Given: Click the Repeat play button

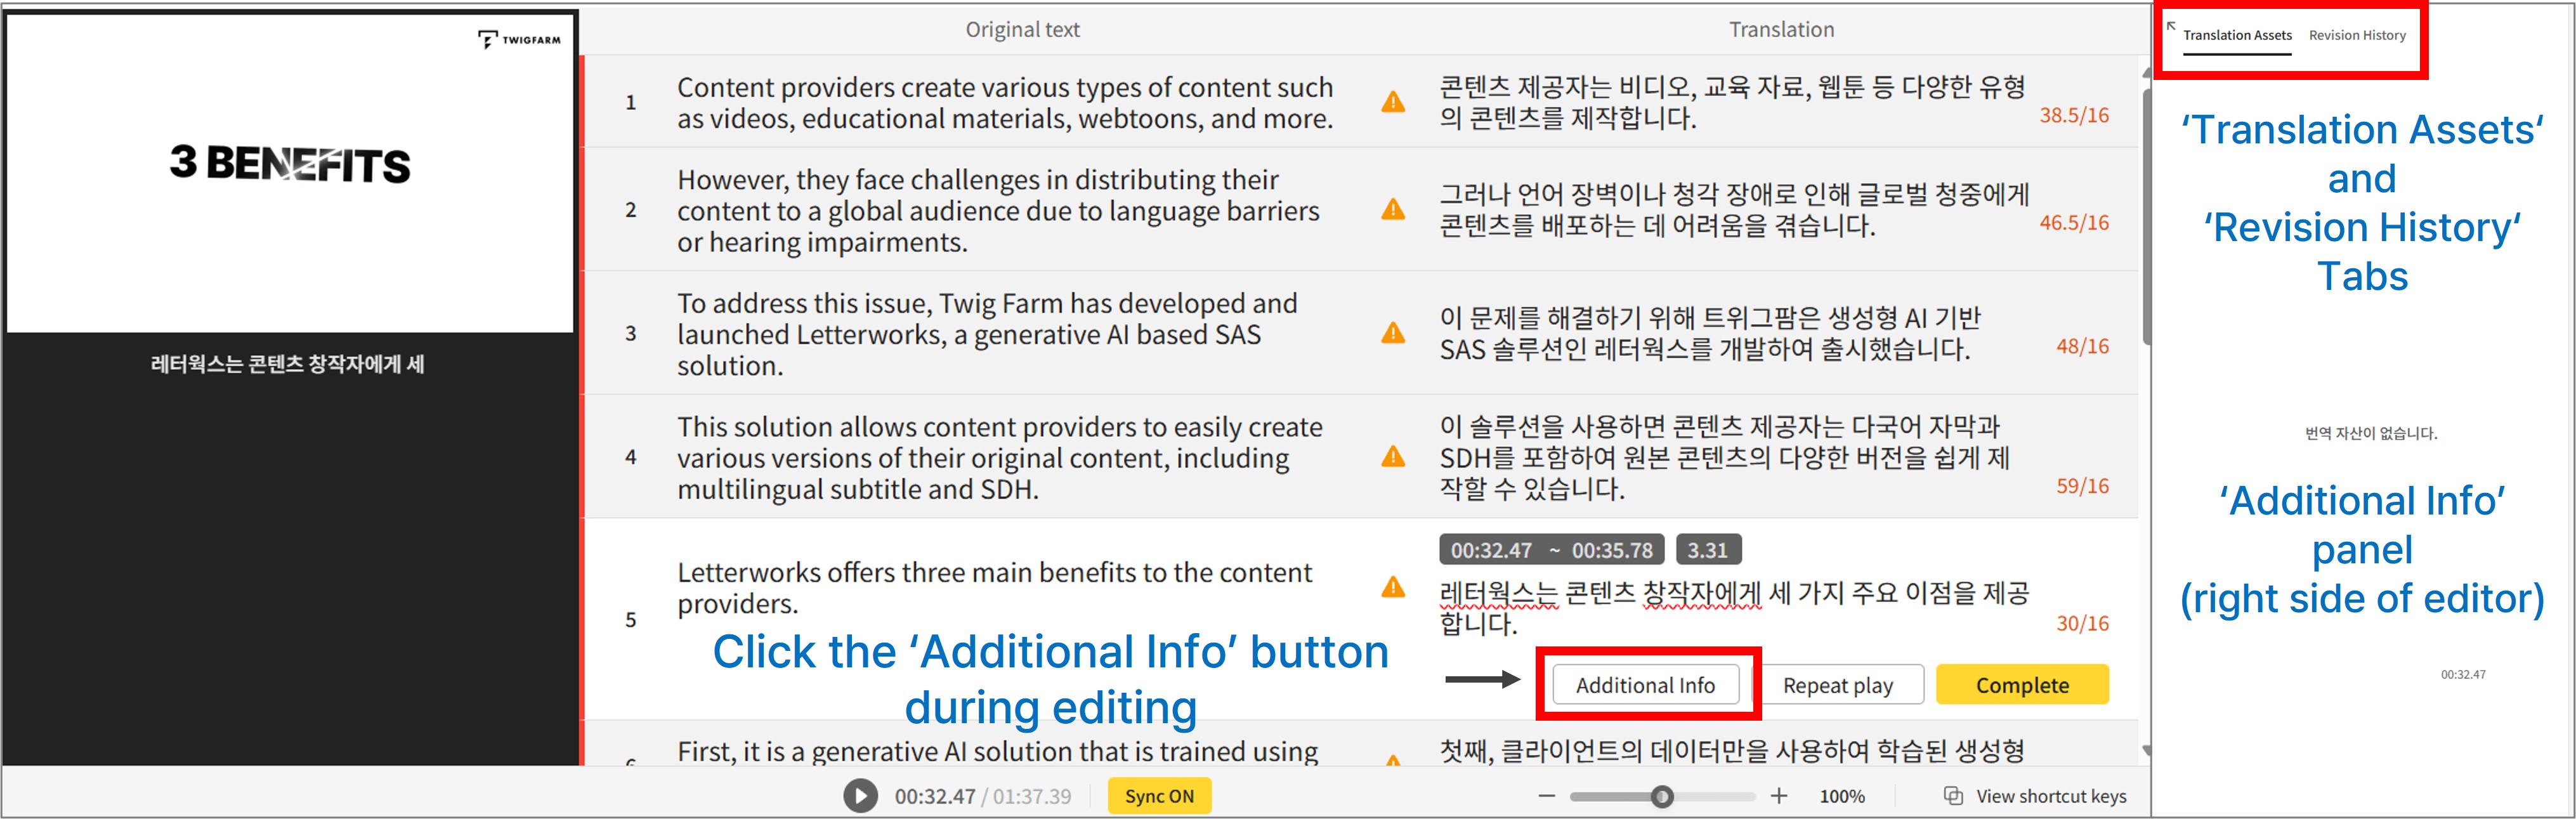Looking at the screenshot, I should tap(1837, 685).
